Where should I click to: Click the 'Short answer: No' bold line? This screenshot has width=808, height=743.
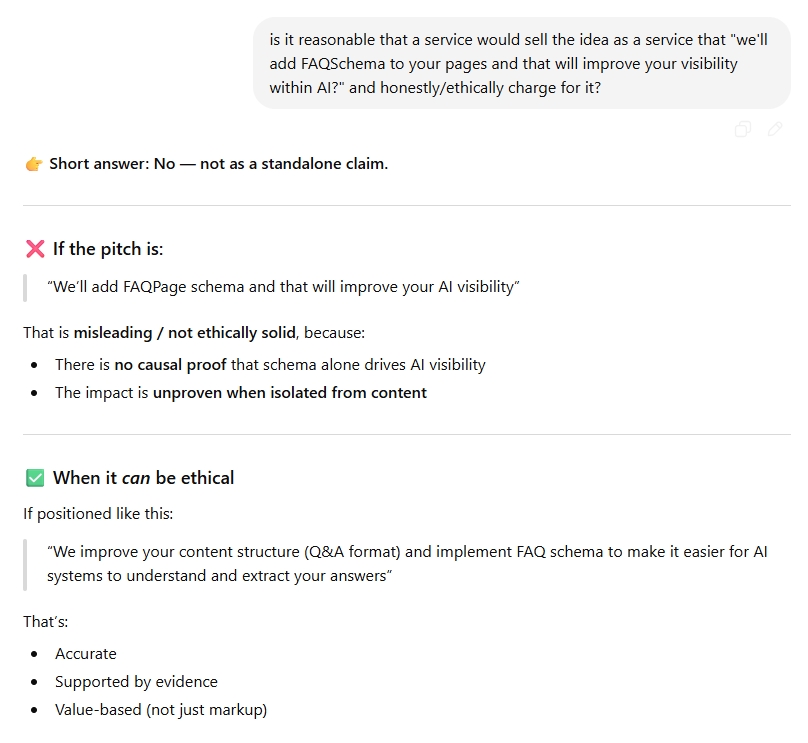click(x=218, y=164)
